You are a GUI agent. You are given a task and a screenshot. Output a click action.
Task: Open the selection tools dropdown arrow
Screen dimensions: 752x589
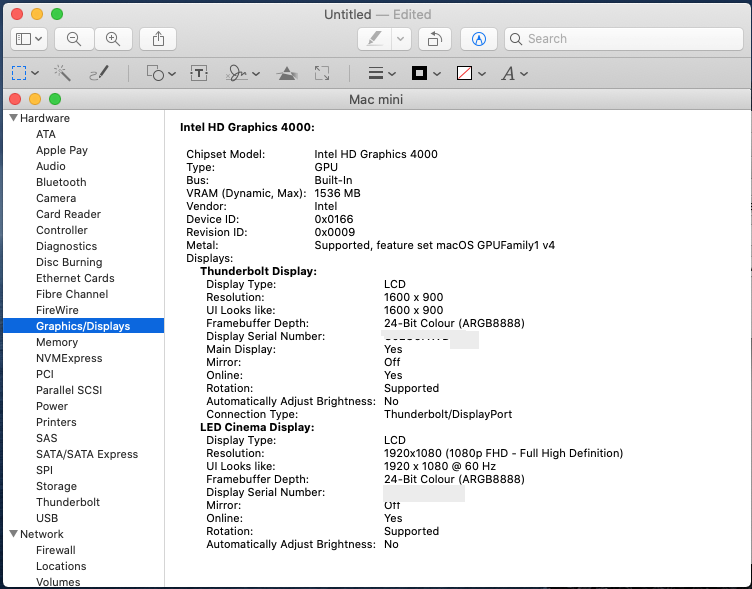point(35,73)
